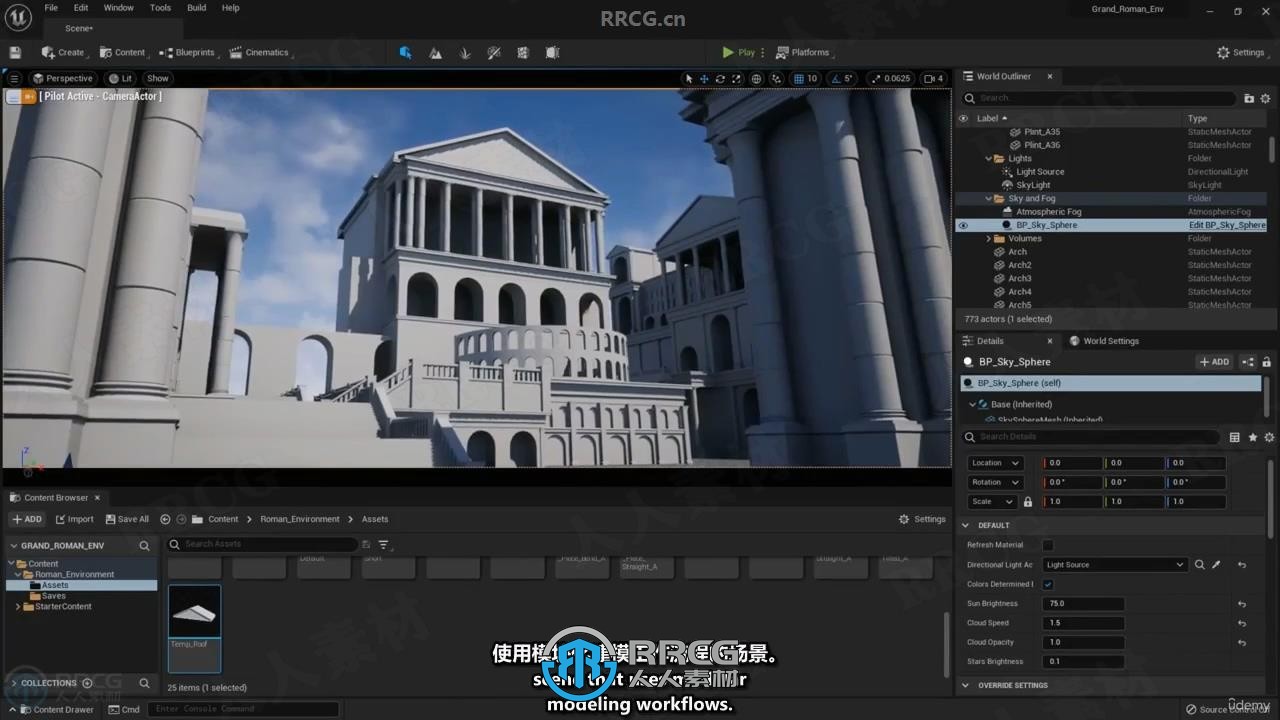Open the Rotation type dropdown
Image resolution: width=1280 pixels, height=720 pixels.
tap(995, 482)
